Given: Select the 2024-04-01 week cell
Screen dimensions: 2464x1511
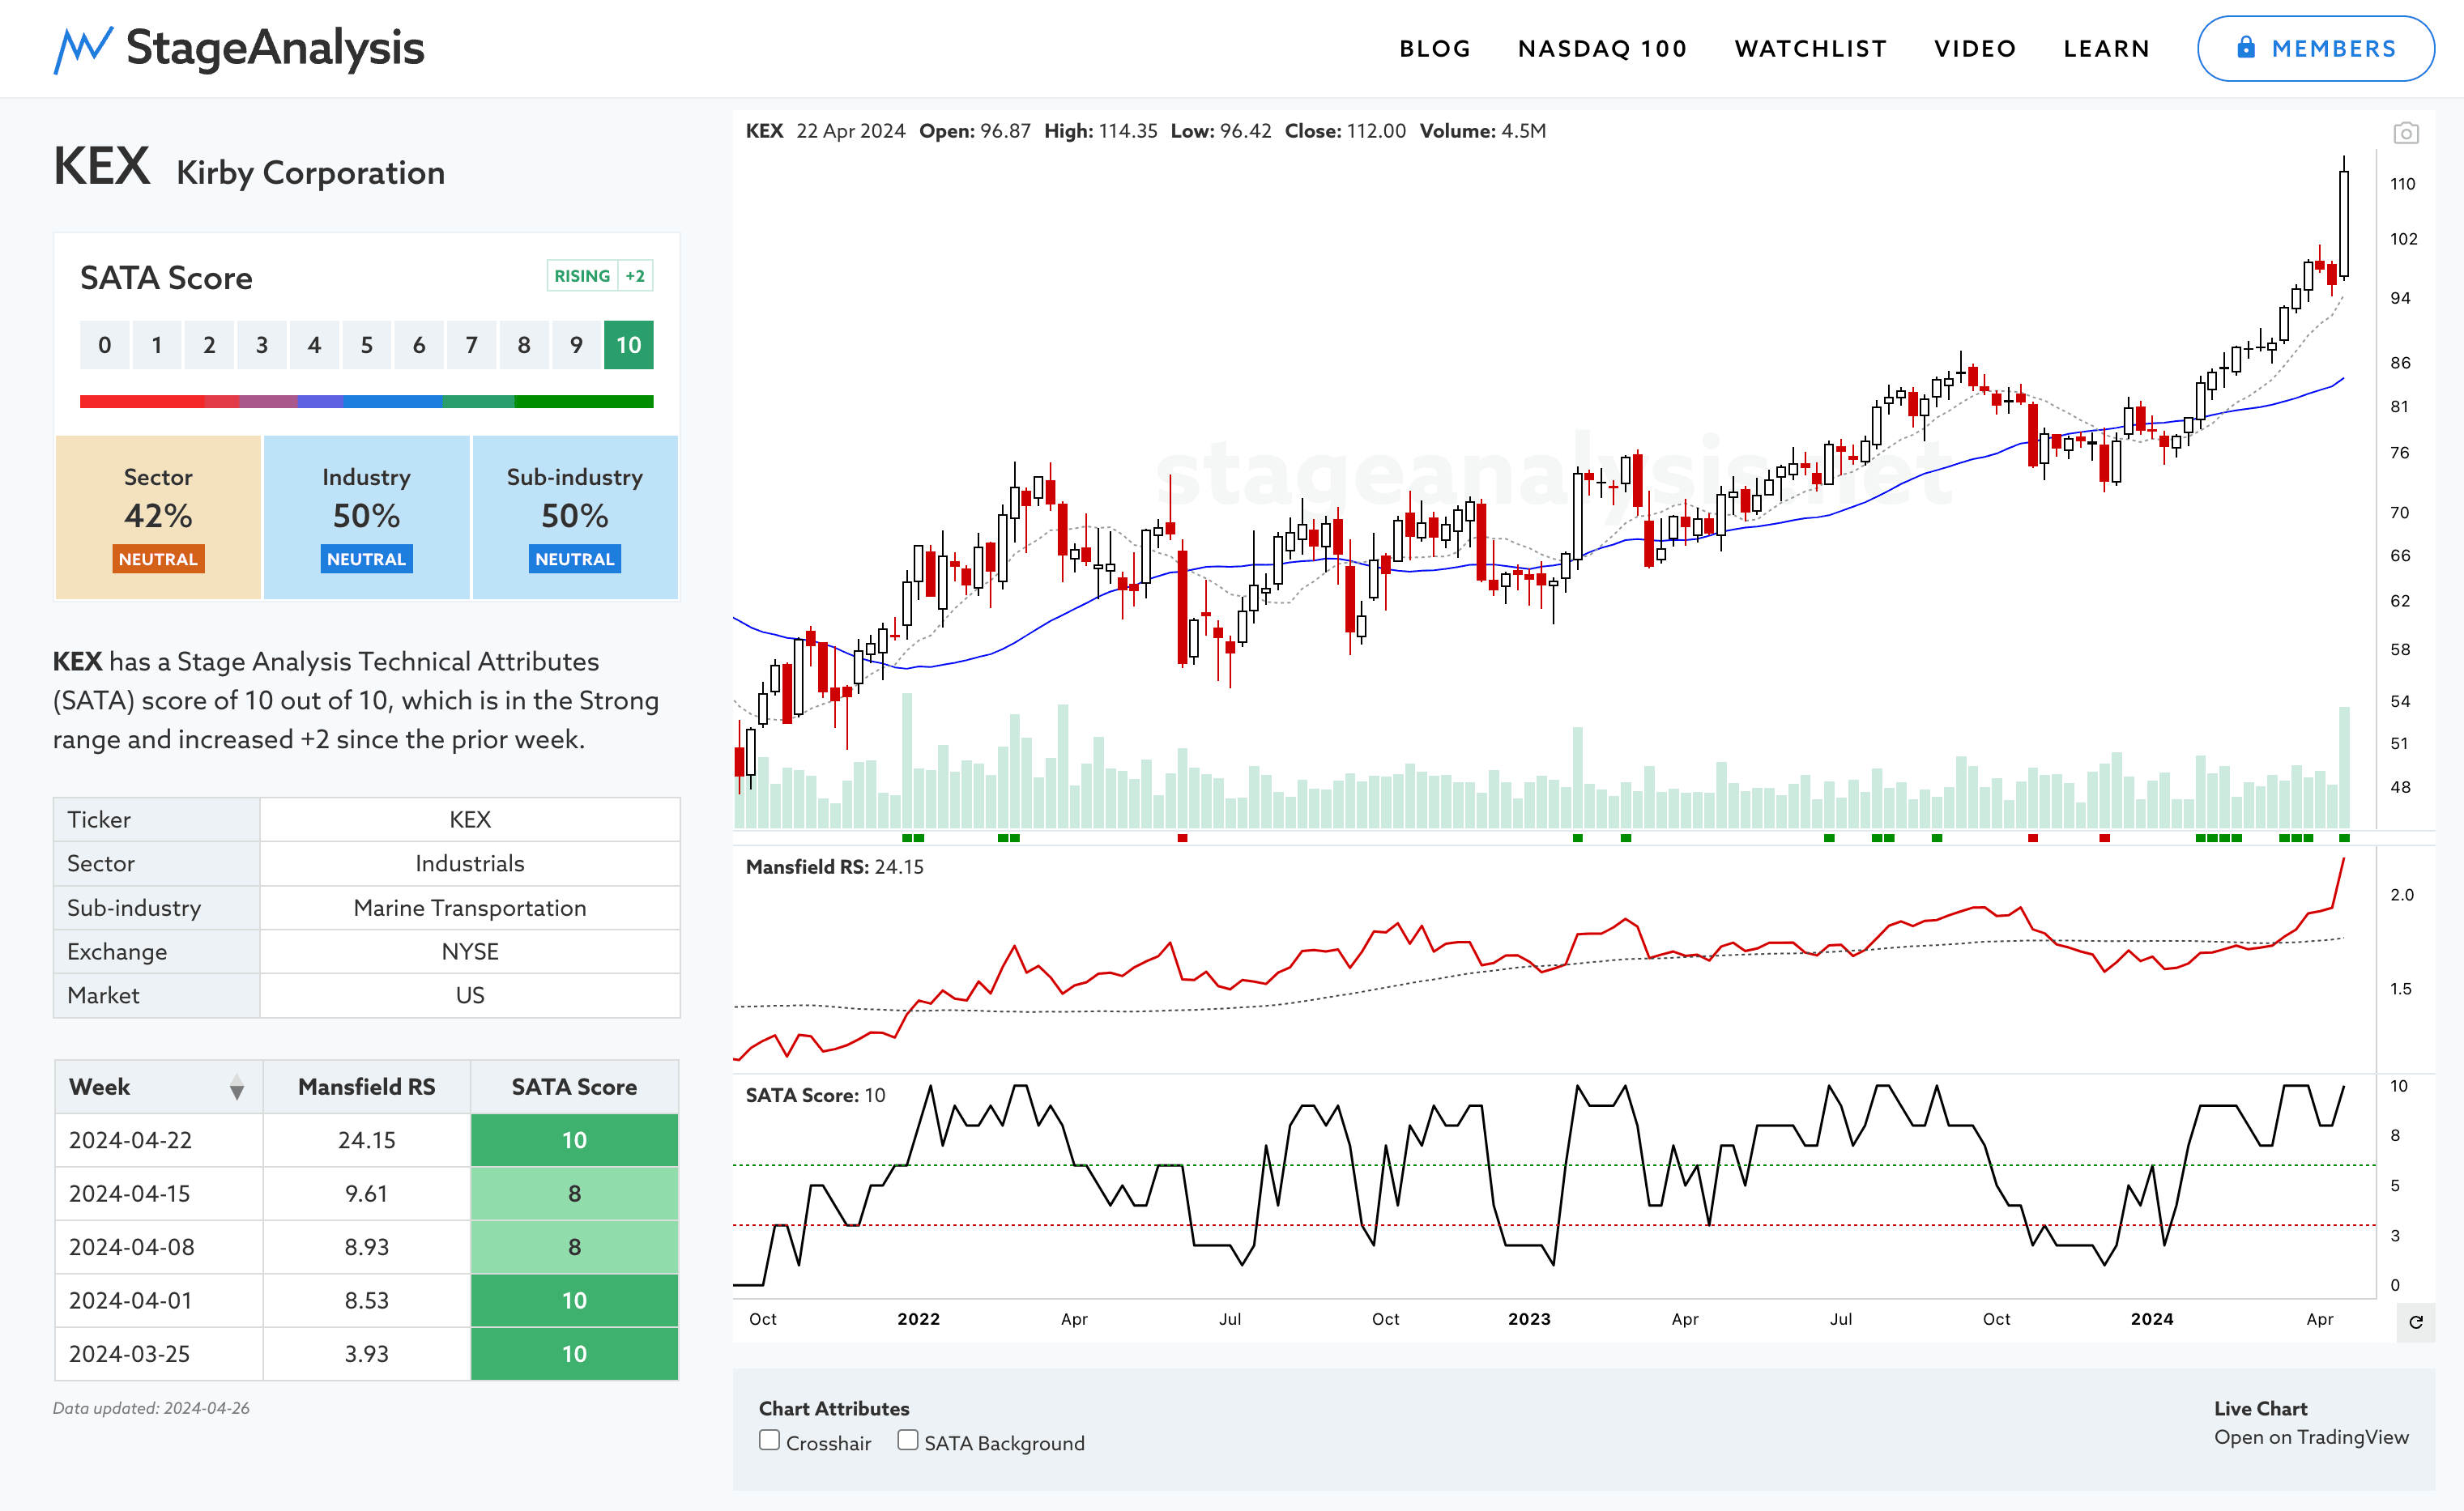Looking at the screenshot, I should (x=159, y=1300).
